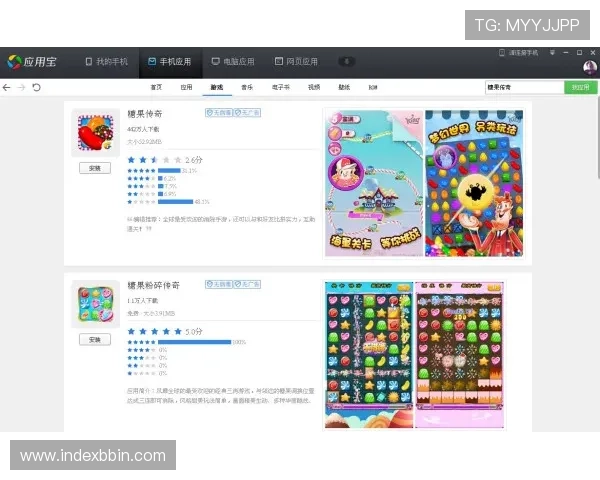This screenshot has width=600, height=480.
Task: Open 糖果粉碎传奇 pink board screenshot
Action: [459, 355]
